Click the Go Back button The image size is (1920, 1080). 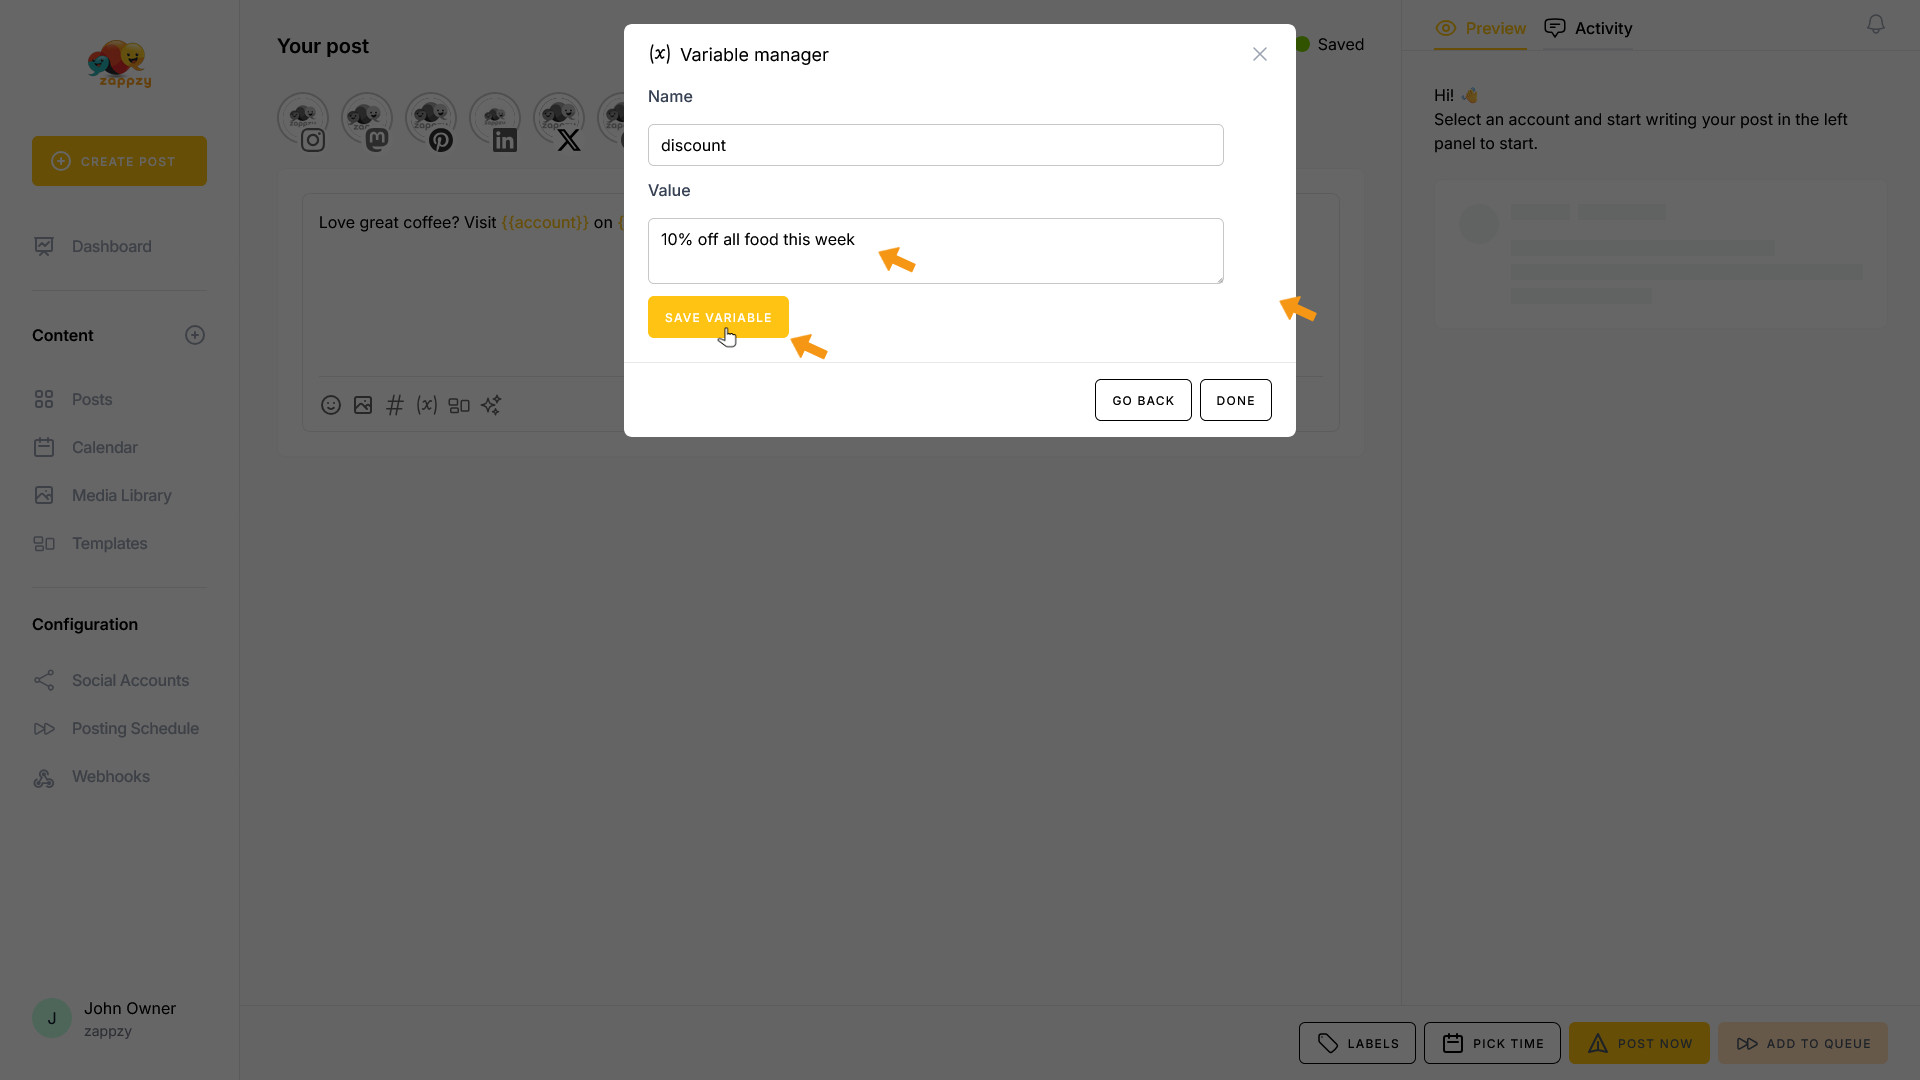pos(1143,400)
